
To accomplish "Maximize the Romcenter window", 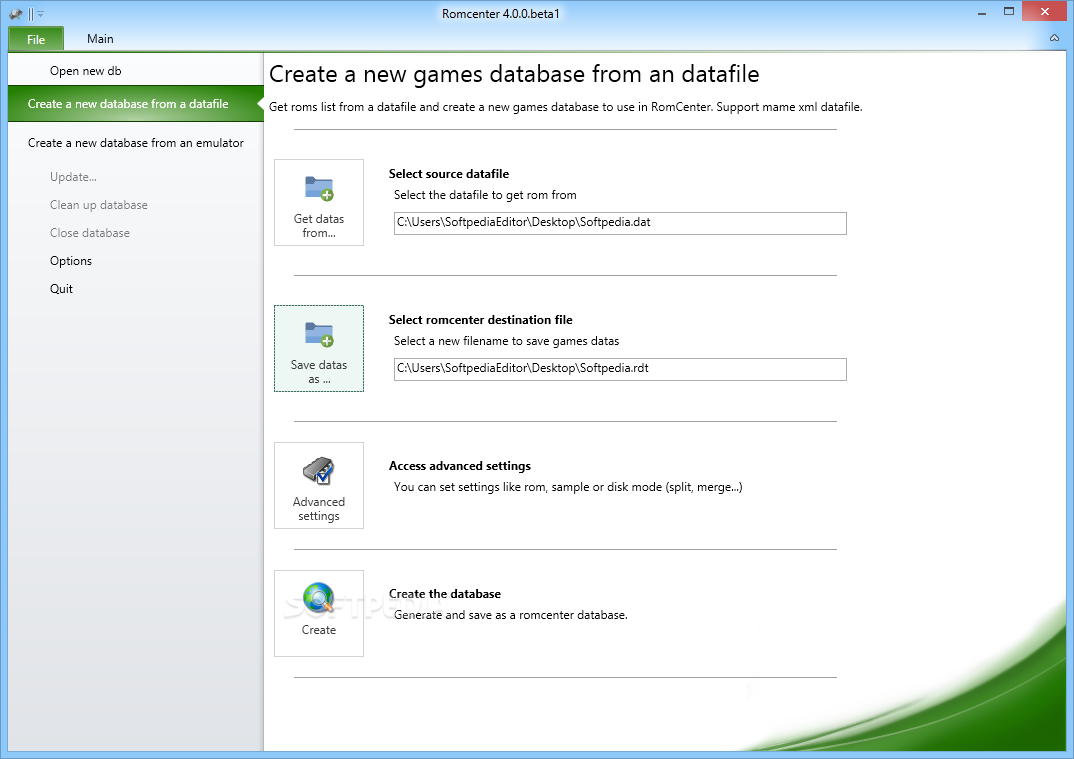I will tap(1008, 12).
